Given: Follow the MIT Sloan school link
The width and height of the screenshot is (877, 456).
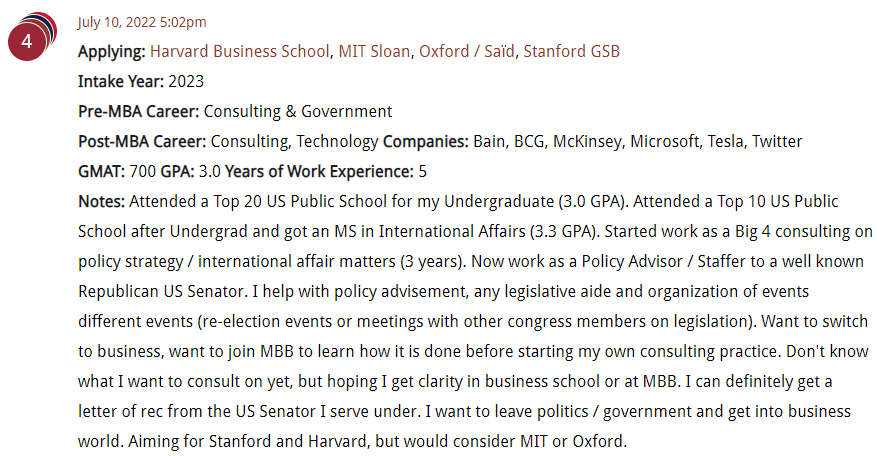Looking at the screenshot, I should coord(374,51).
